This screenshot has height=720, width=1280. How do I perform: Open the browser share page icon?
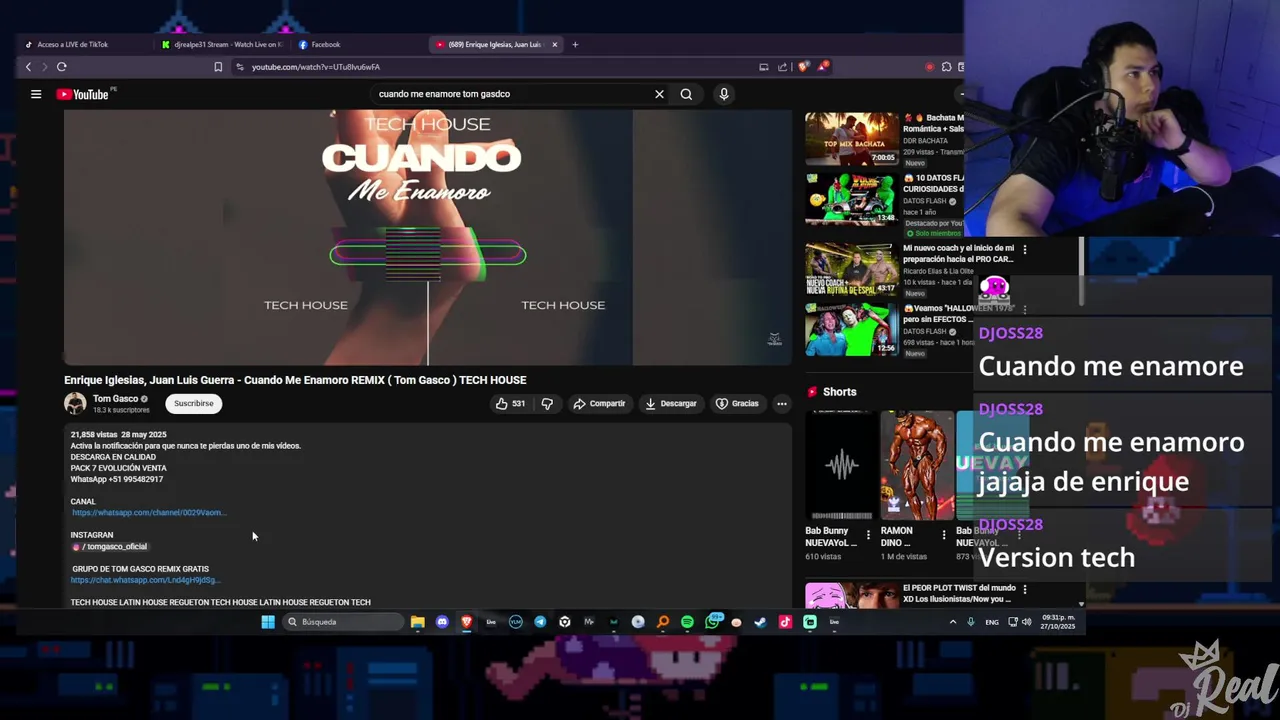pyautogui.click(x=783, y=67)
